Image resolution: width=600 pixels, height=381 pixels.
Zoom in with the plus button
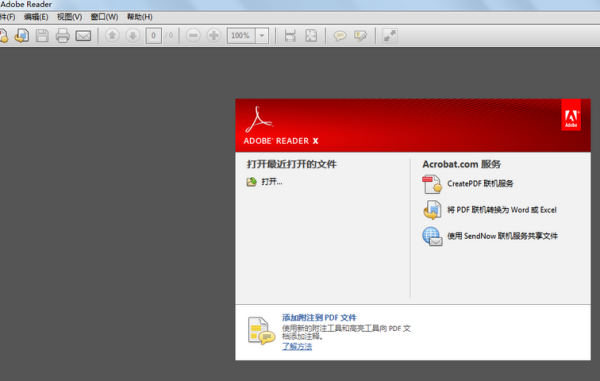(x=214, y=36)
